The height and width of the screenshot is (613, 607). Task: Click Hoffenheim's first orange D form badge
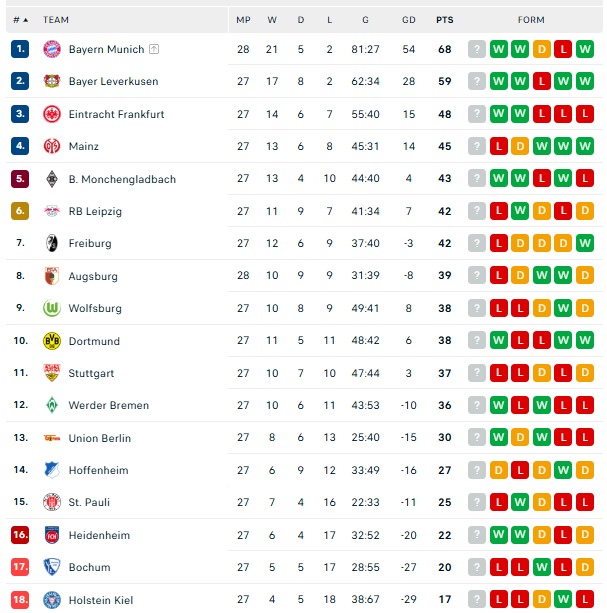pos(499,470)
